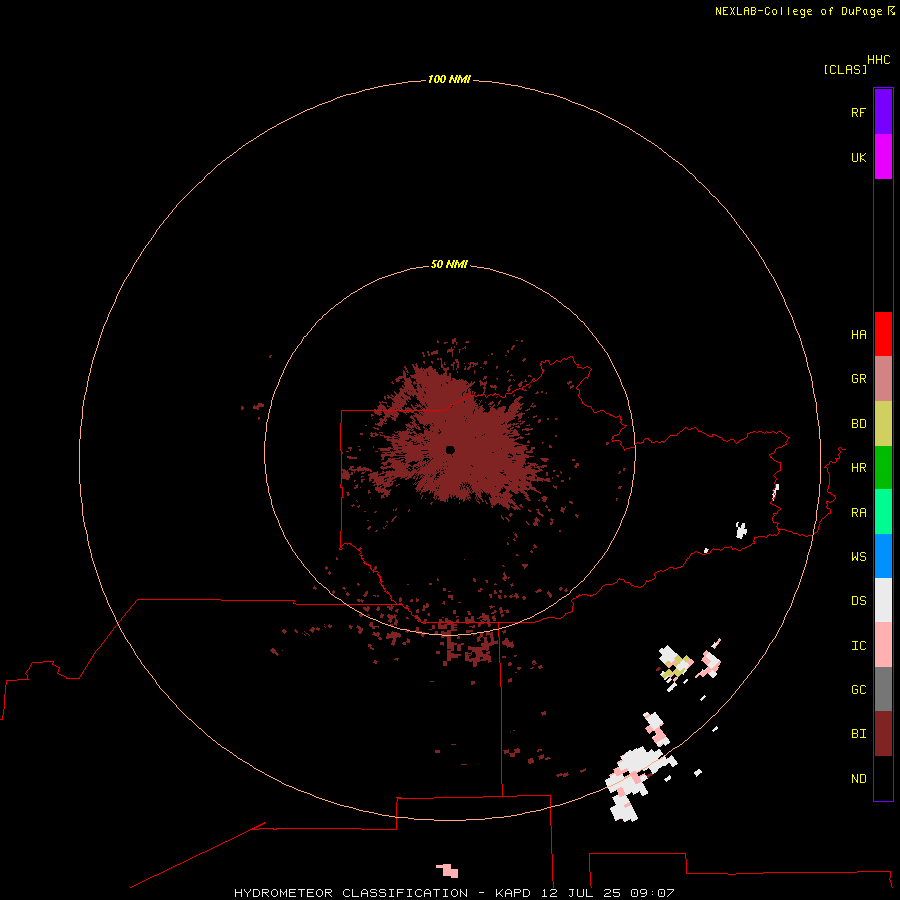This screenshot has width=900, height=900.
Task: Click the 50 NMI range ring label
Action: click(x=449, y=264)
